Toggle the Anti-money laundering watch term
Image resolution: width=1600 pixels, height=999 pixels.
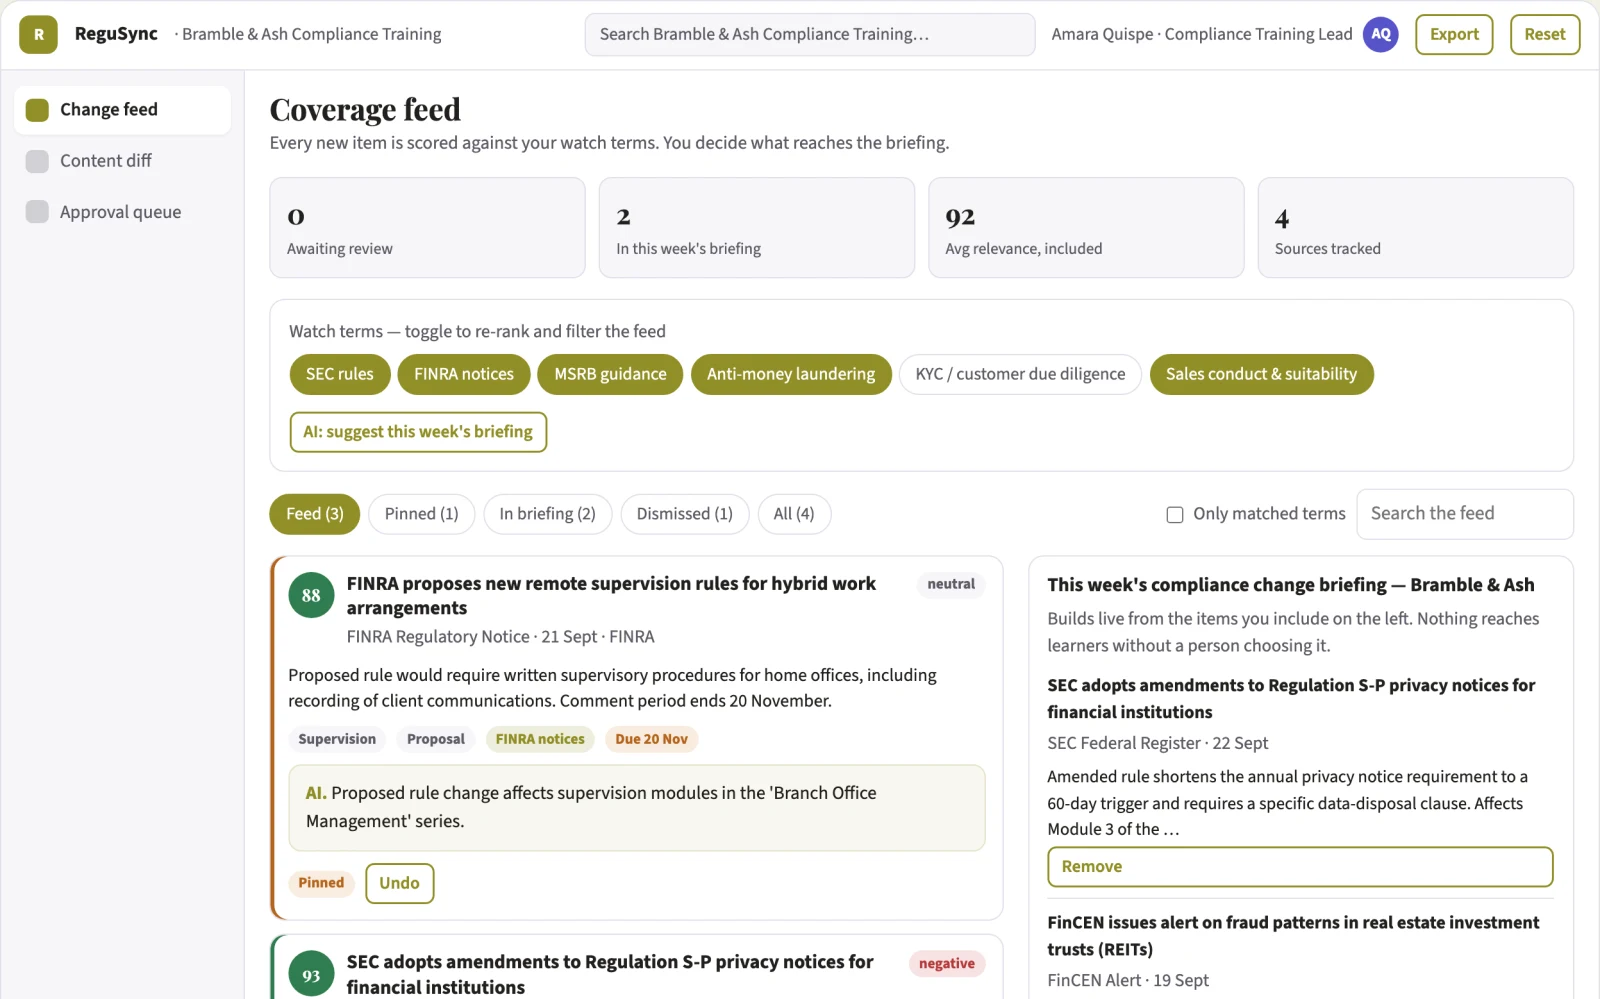coord(791,374)
